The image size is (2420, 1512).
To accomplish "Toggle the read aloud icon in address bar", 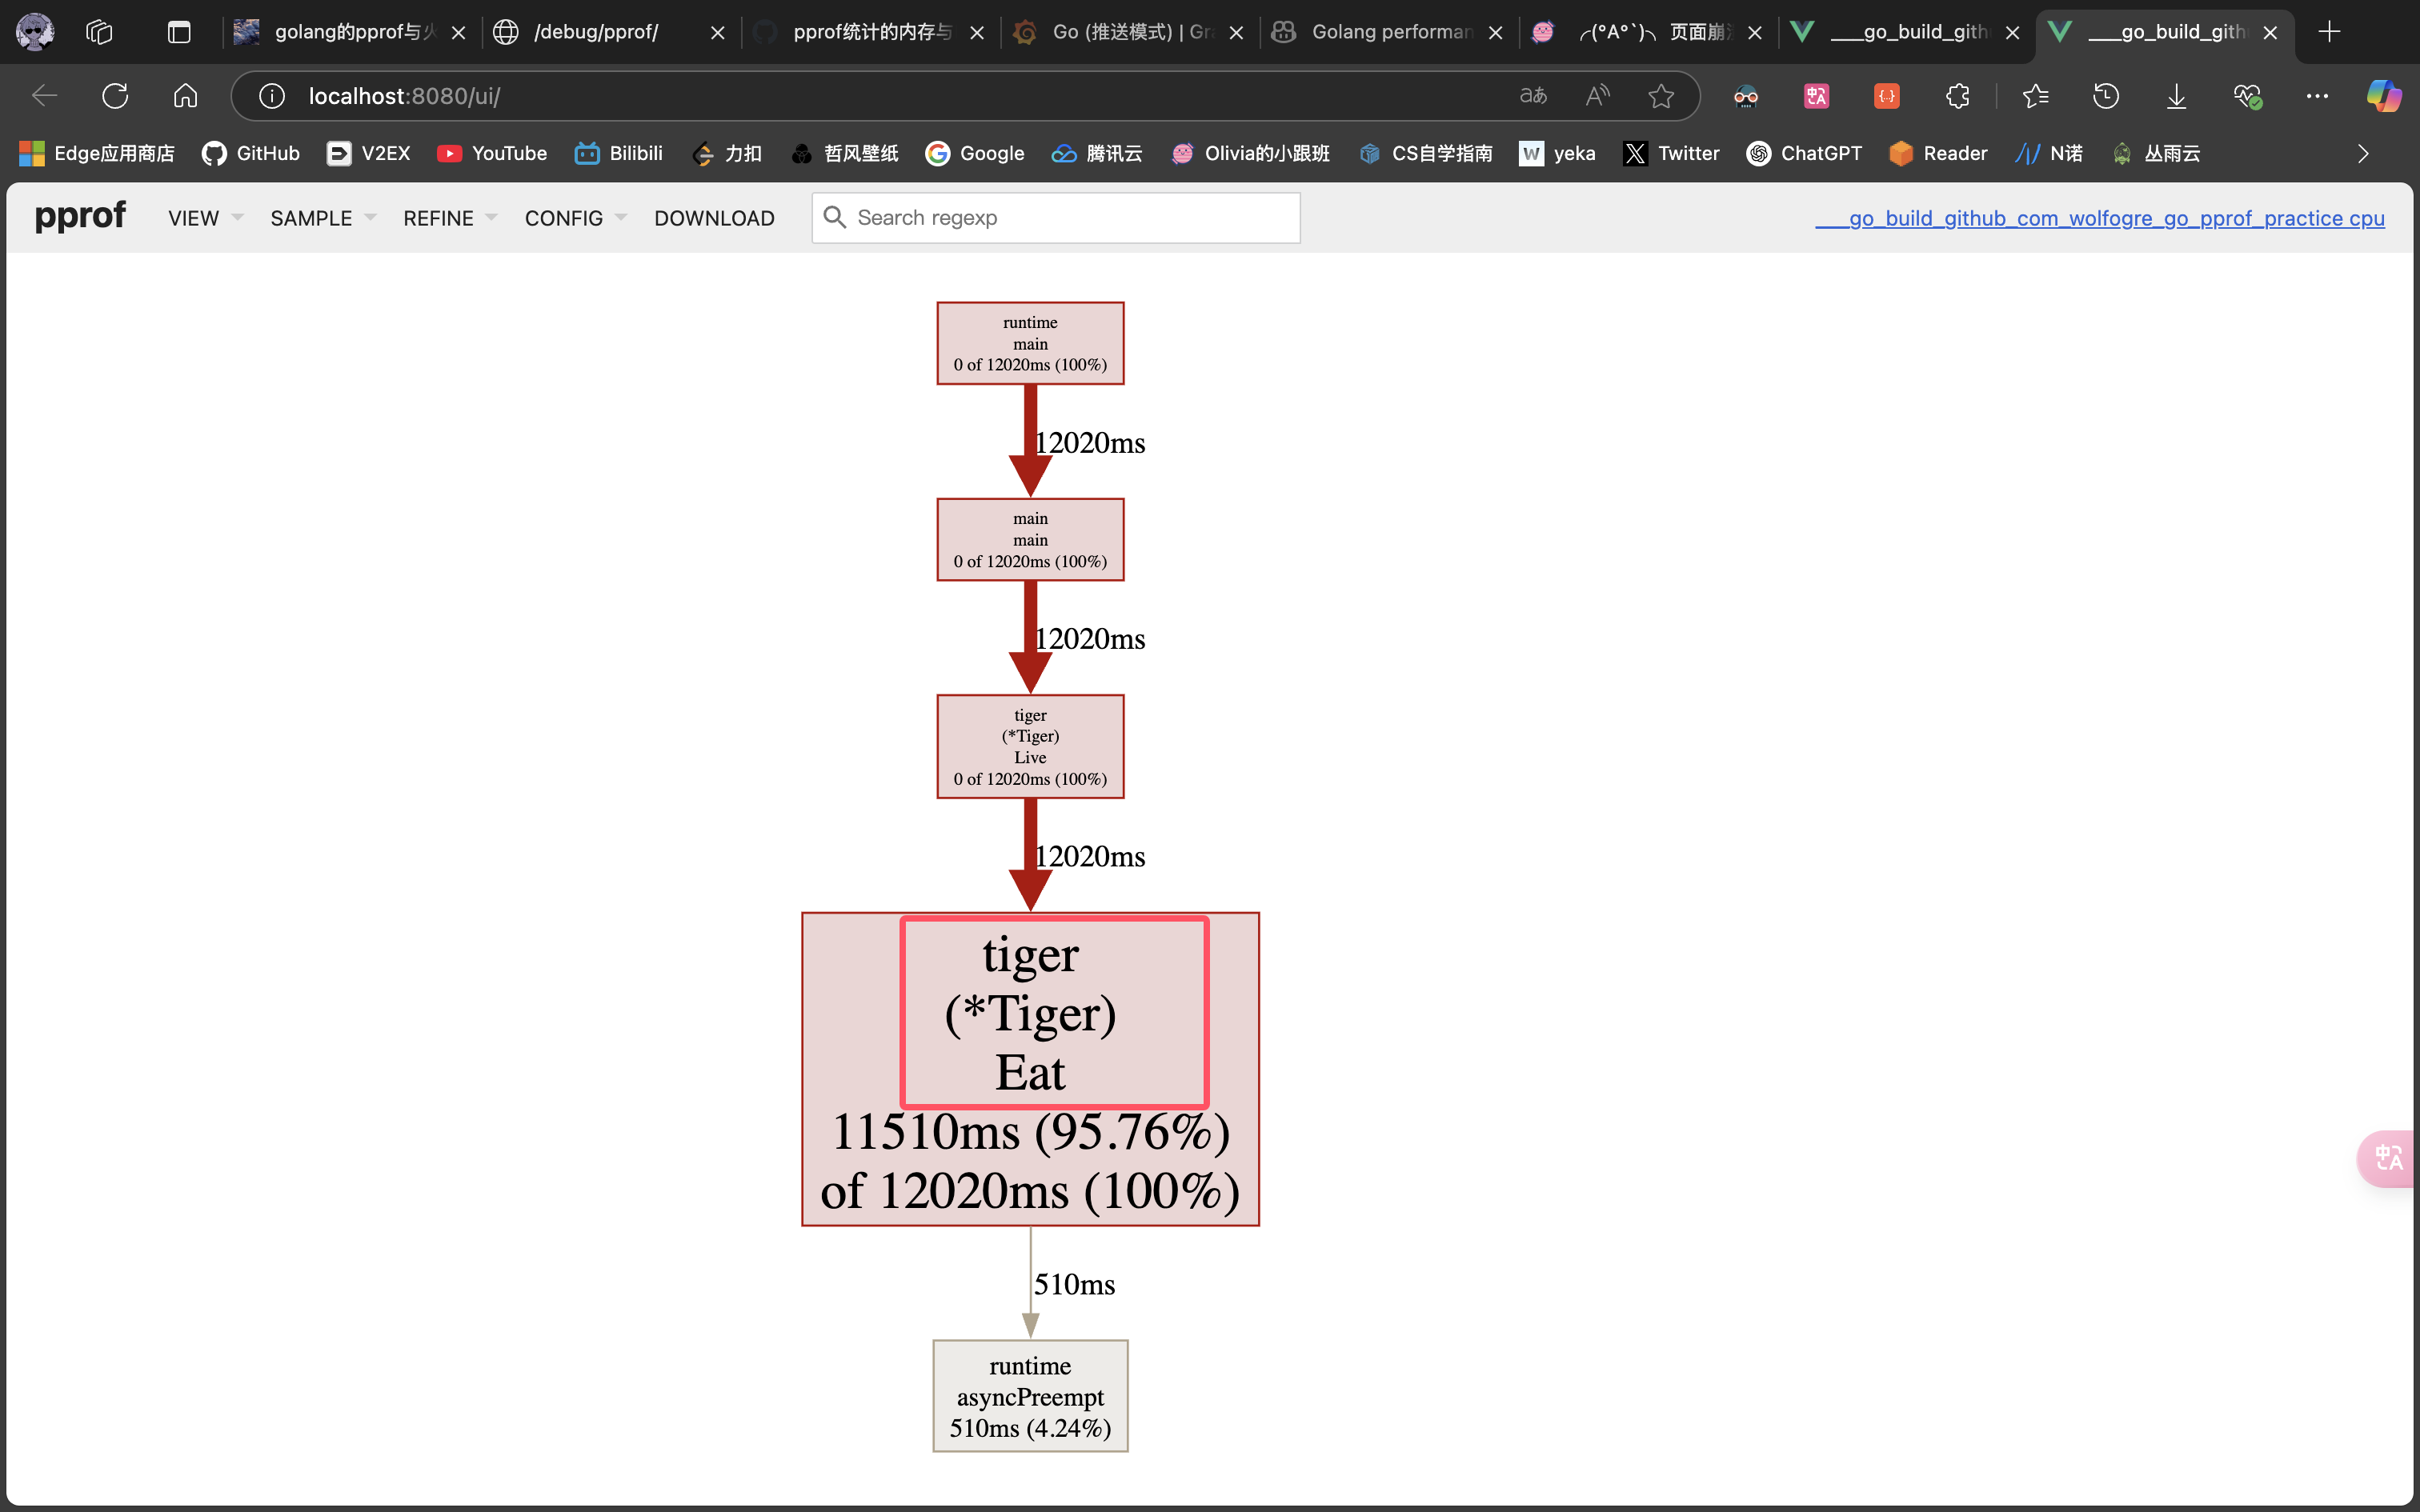I will 1597,96.
